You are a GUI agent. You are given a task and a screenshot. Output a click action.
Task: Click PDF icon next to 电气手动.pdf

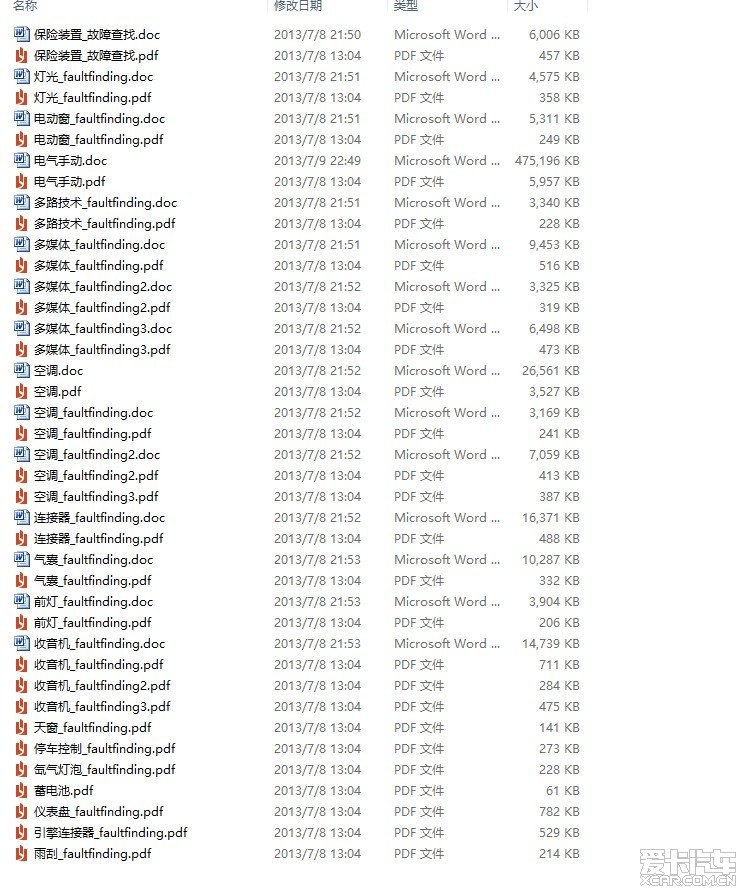tap(22, 181)
